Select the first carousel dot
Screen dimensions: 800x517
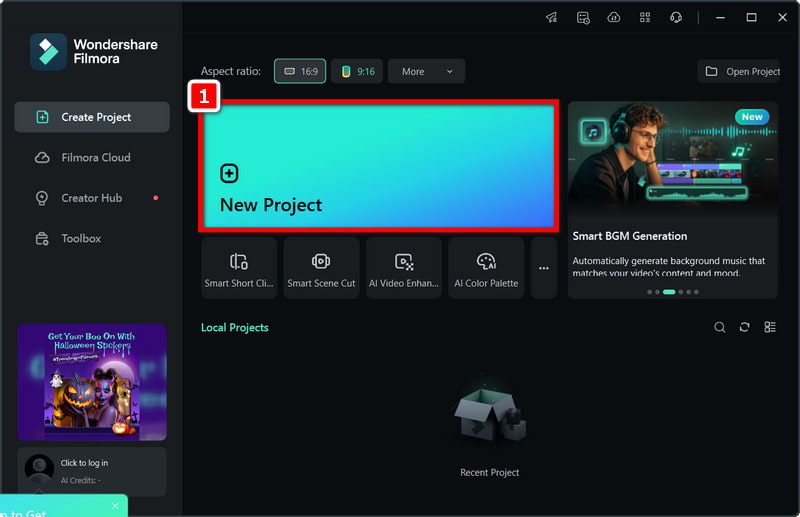[x=649, y=292]
